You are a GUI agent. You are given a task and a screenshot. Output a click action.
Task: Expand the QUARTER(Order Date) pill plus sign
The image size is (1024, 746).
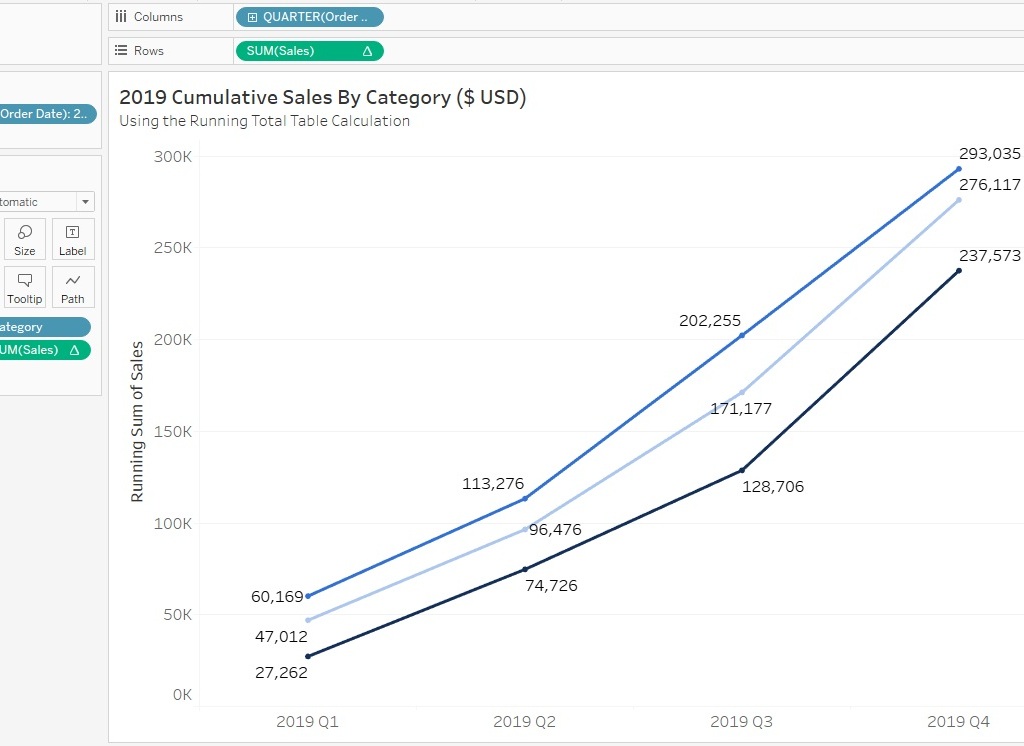(252, 17)
